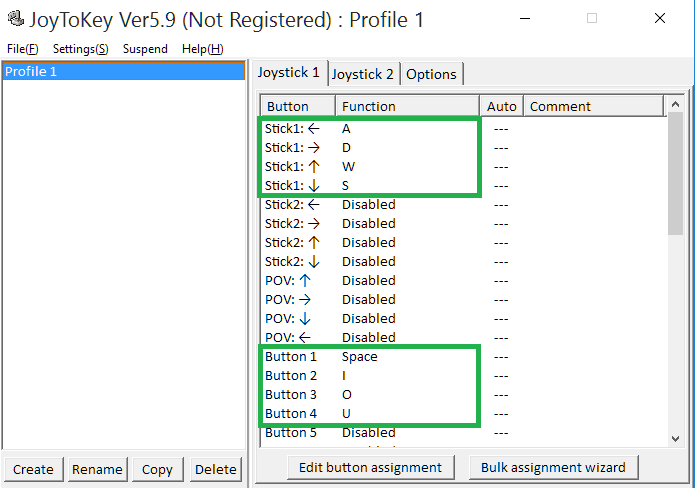This screenshot has height=488, width=695.
Task: Click the vertical scrollbar thumb in button list
Action: (675, 174)
